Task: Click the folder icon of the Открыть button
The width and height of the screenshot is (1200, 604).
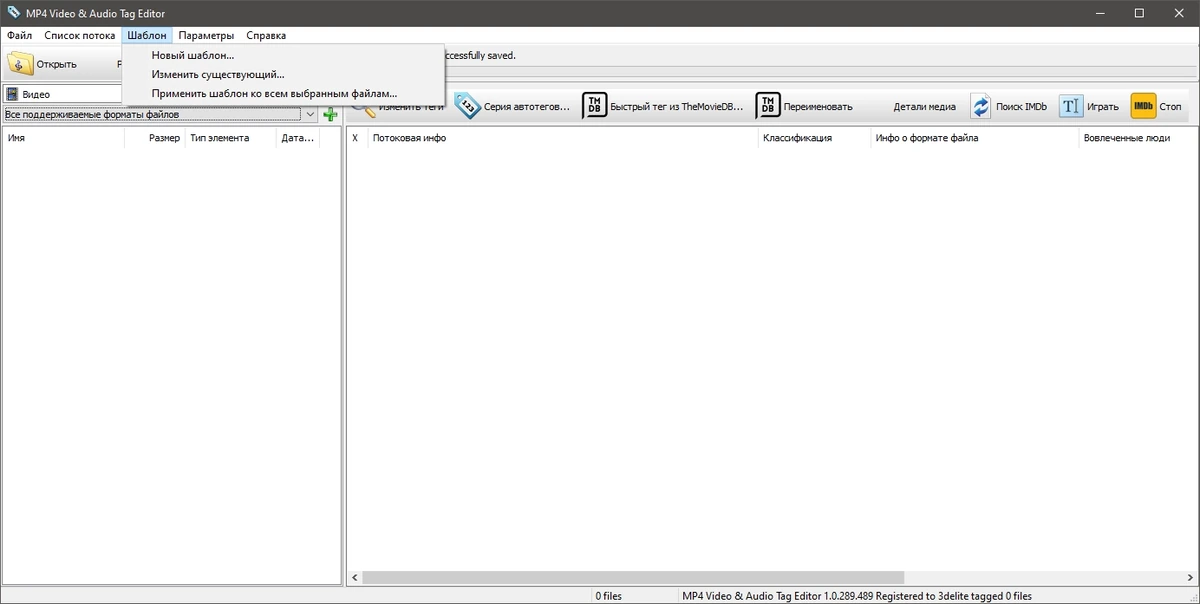Action: click(x=20, y=64)
